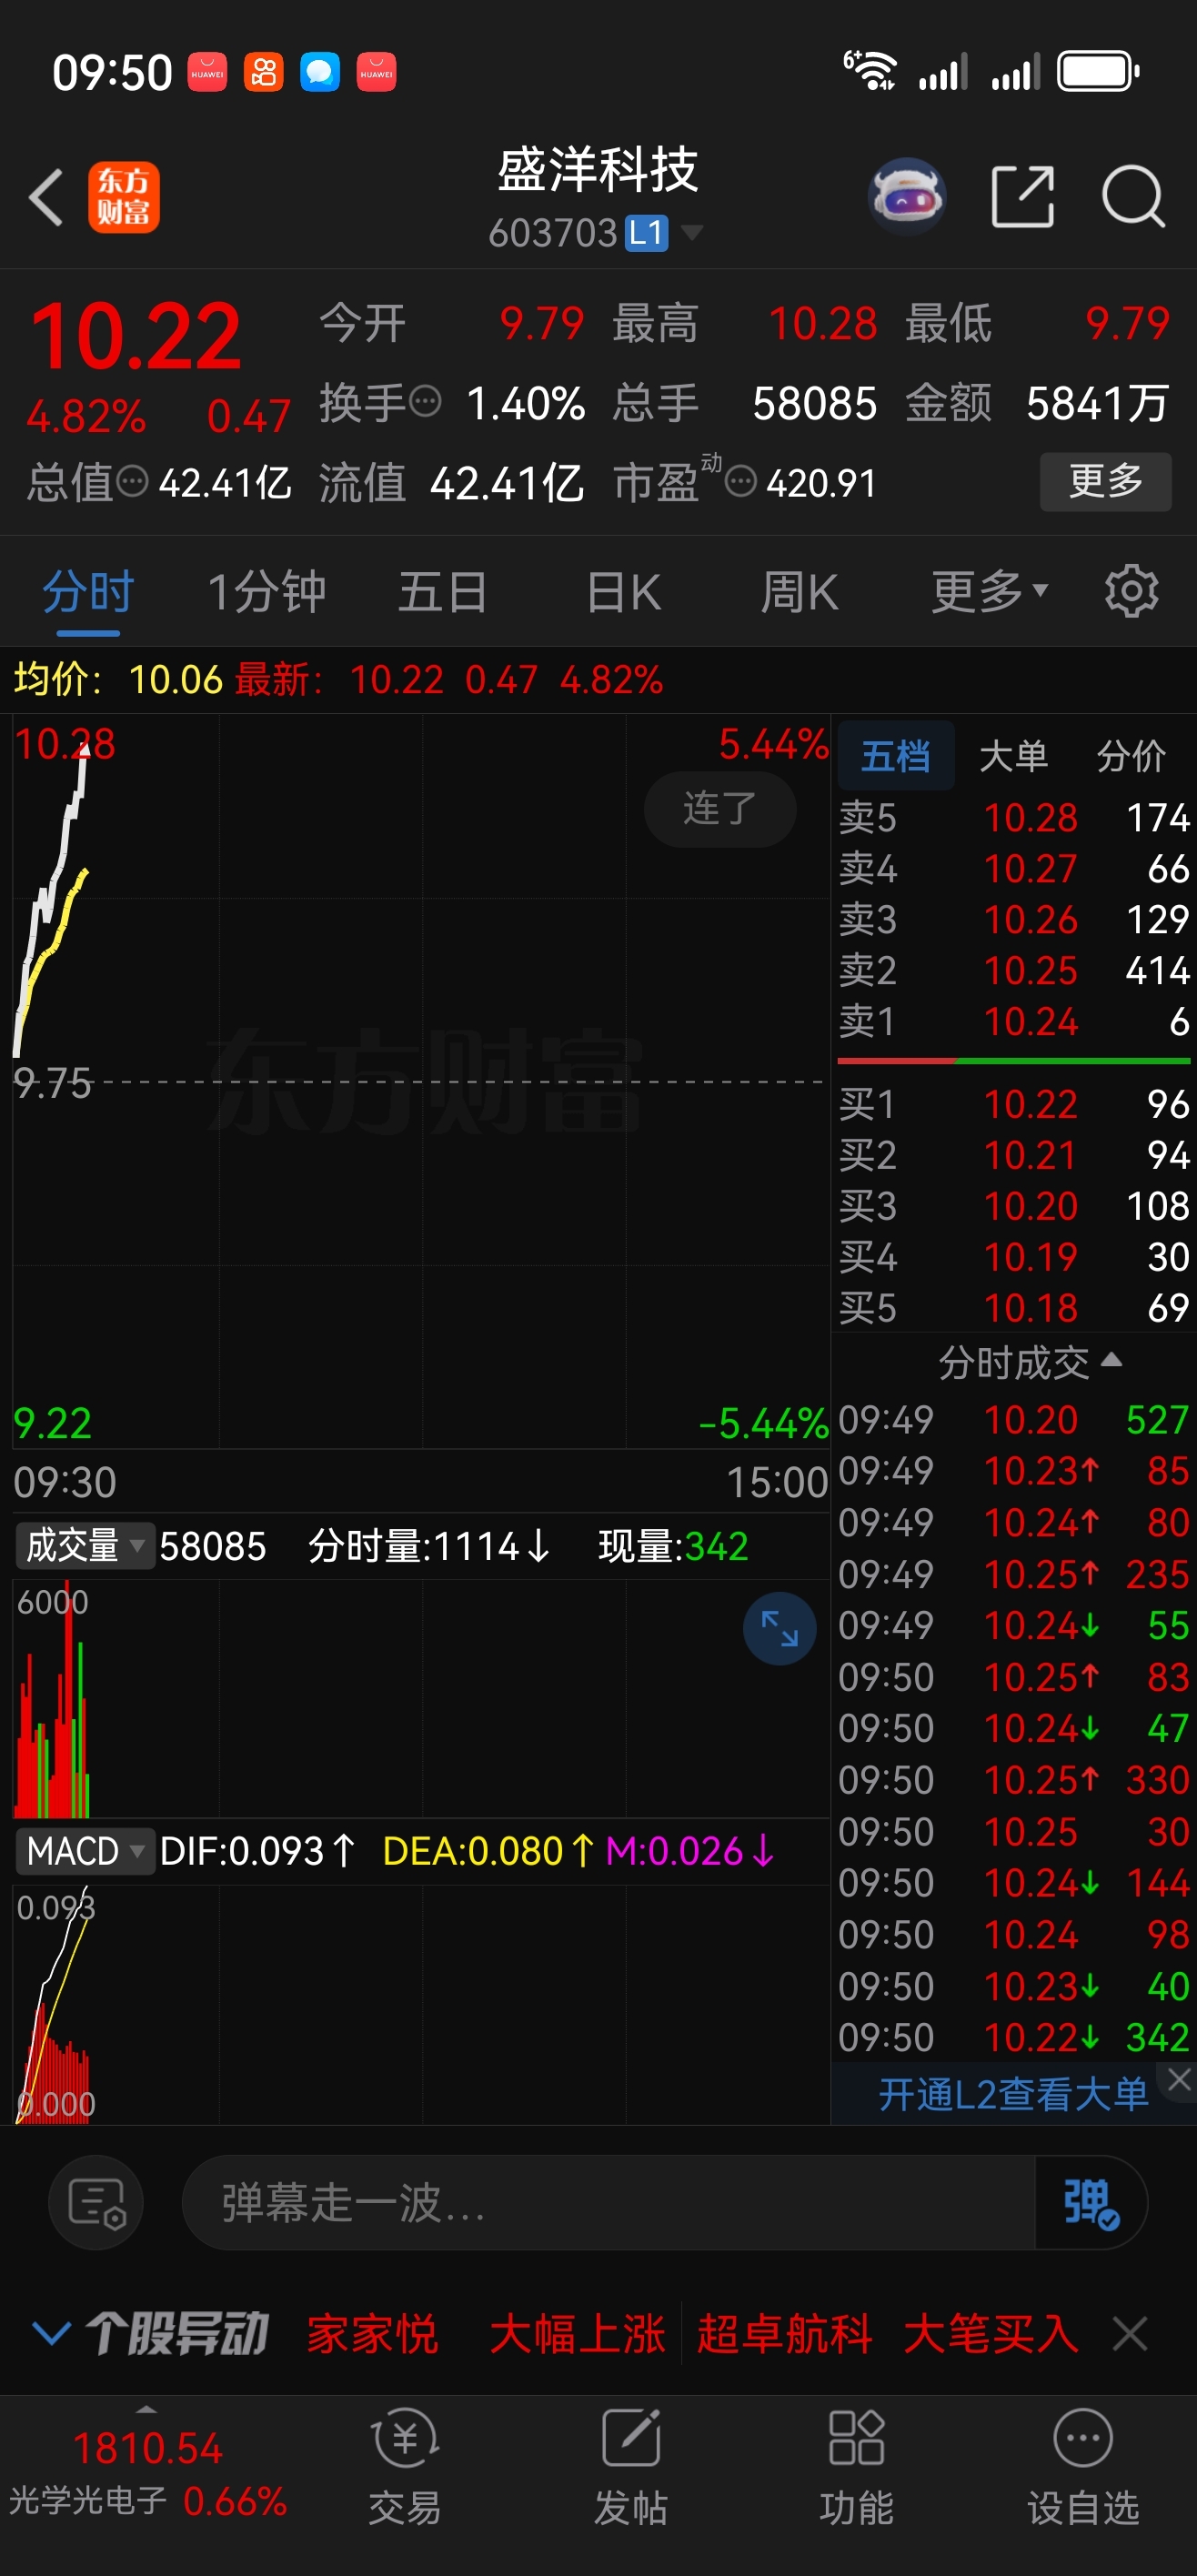This screenshot has width=1197, height=2576.
Task: Tap 买3 price 10.20 row
Action: point(1014,1206)
